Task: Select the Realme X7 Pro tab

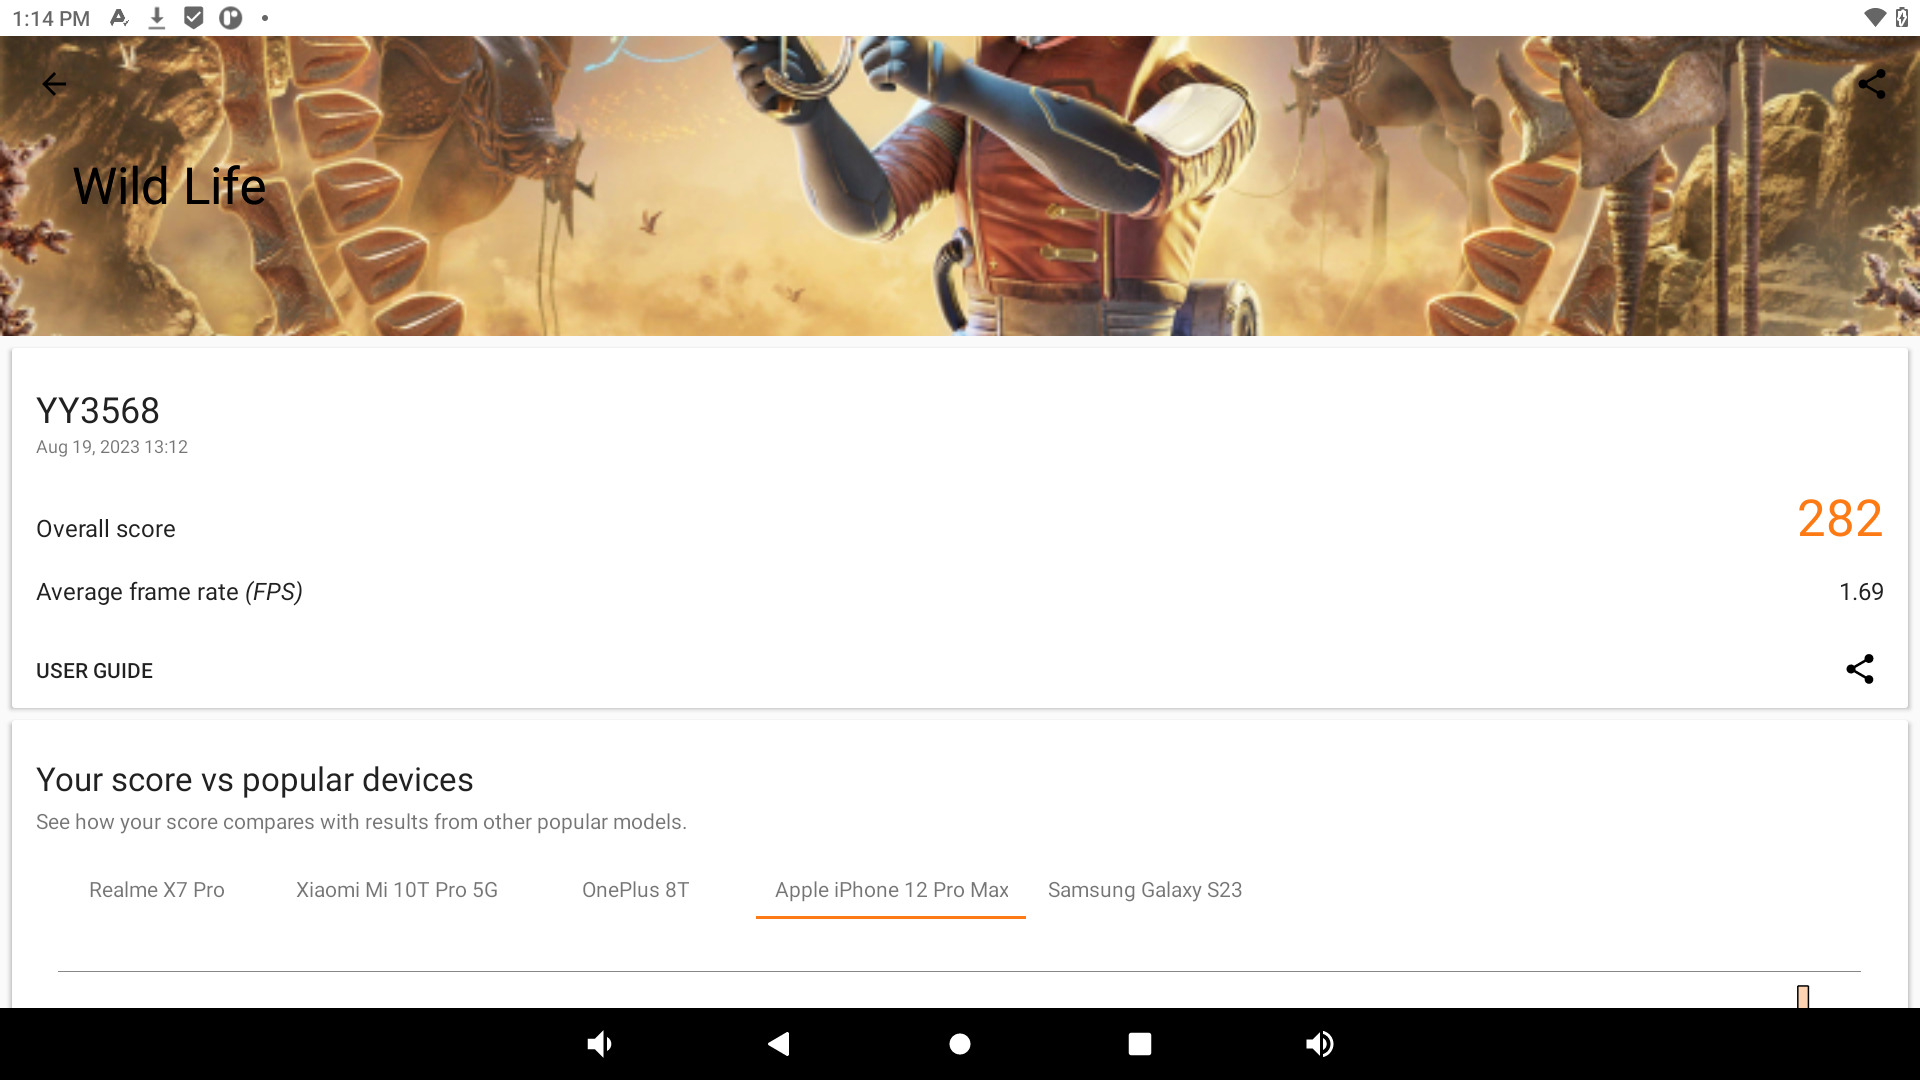Action: tap(157, 890)
